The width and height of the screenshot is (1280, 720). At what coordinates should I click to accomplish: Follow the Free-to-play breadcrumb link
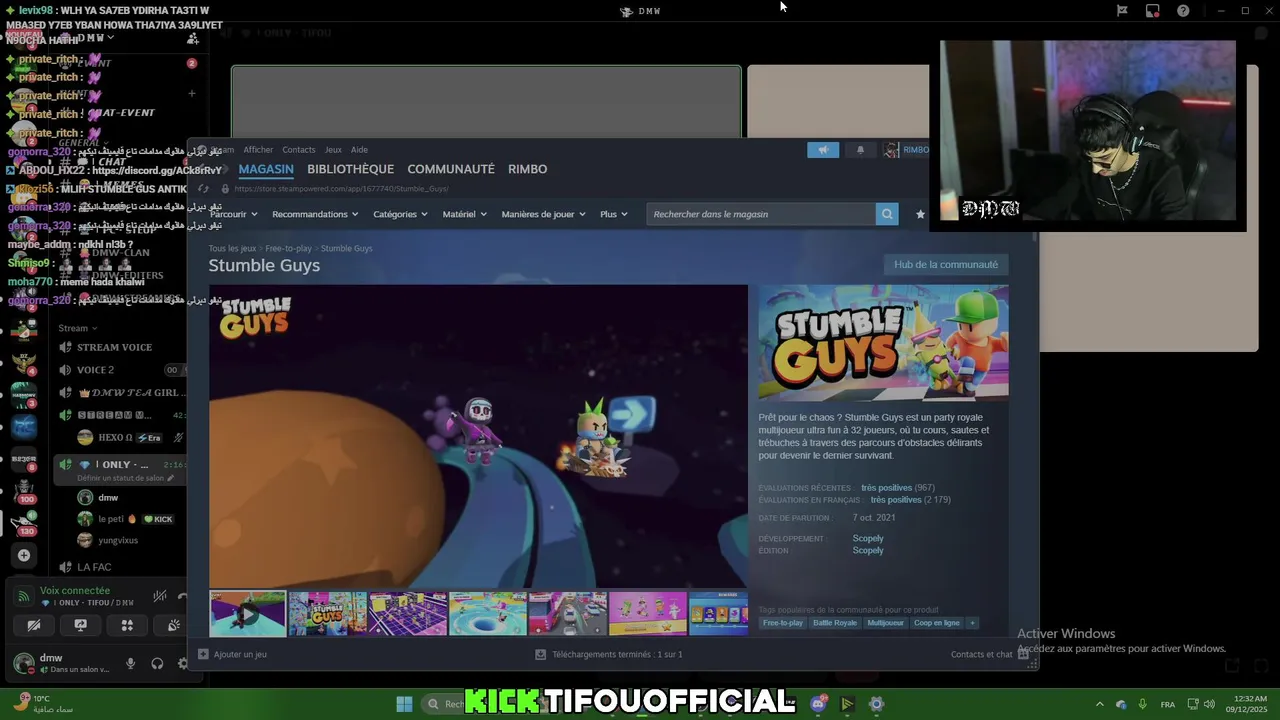click(288, 248)
